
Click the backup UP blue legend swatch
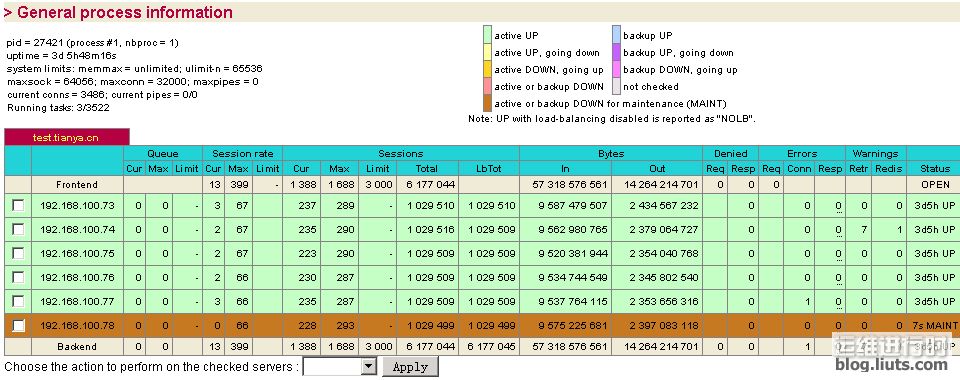[x=617, y=35]
